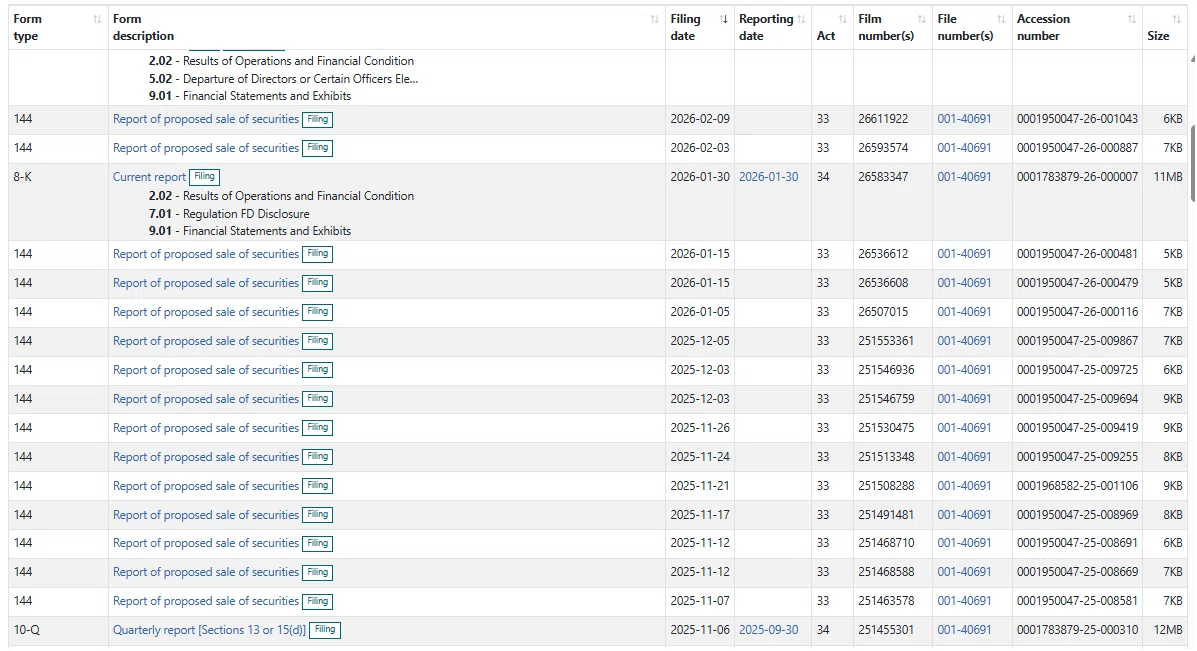Screen dimensions: 1197x651
Task: Select film number 251546759
Action: tap(886, 399)
